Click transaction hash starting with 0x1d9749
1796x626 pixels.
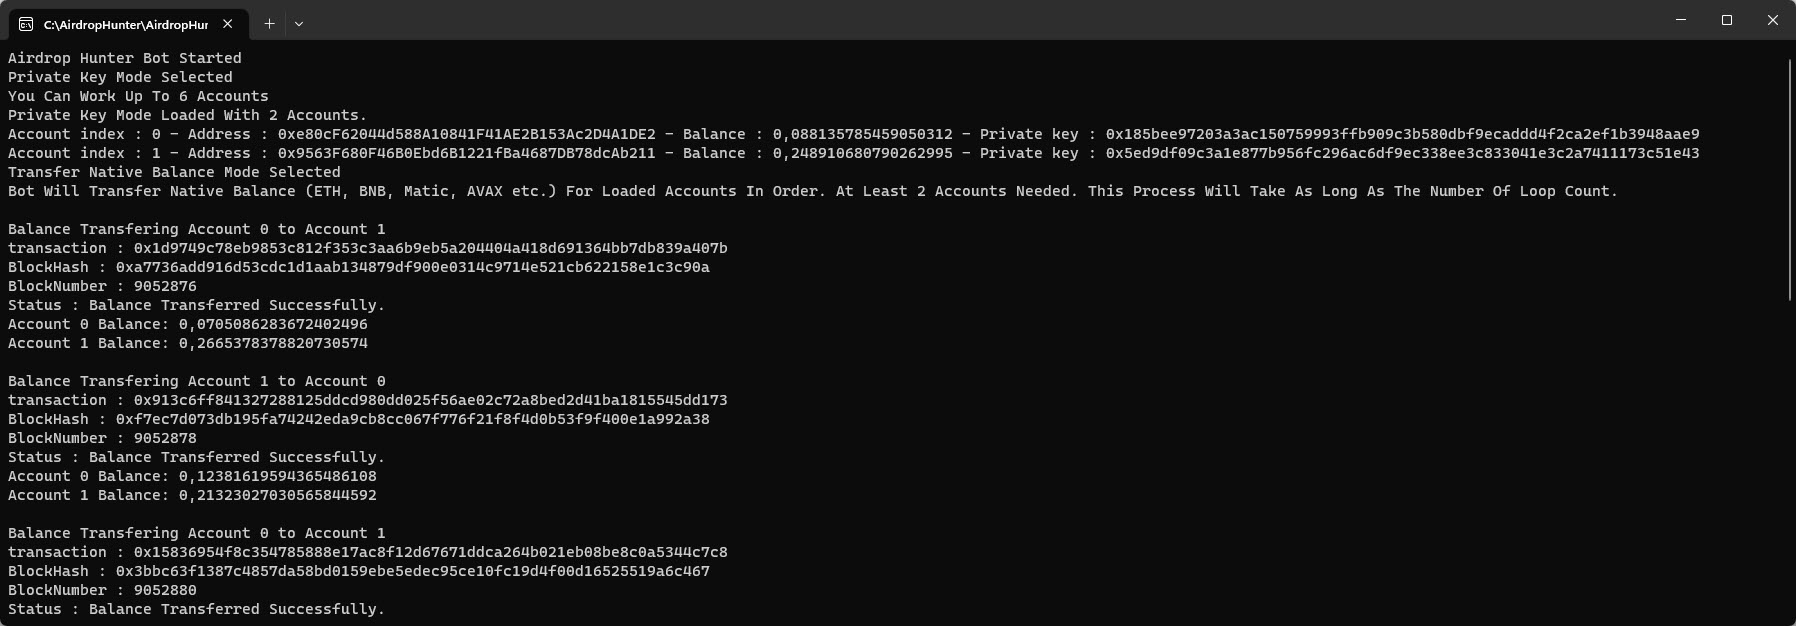(430, 248)
